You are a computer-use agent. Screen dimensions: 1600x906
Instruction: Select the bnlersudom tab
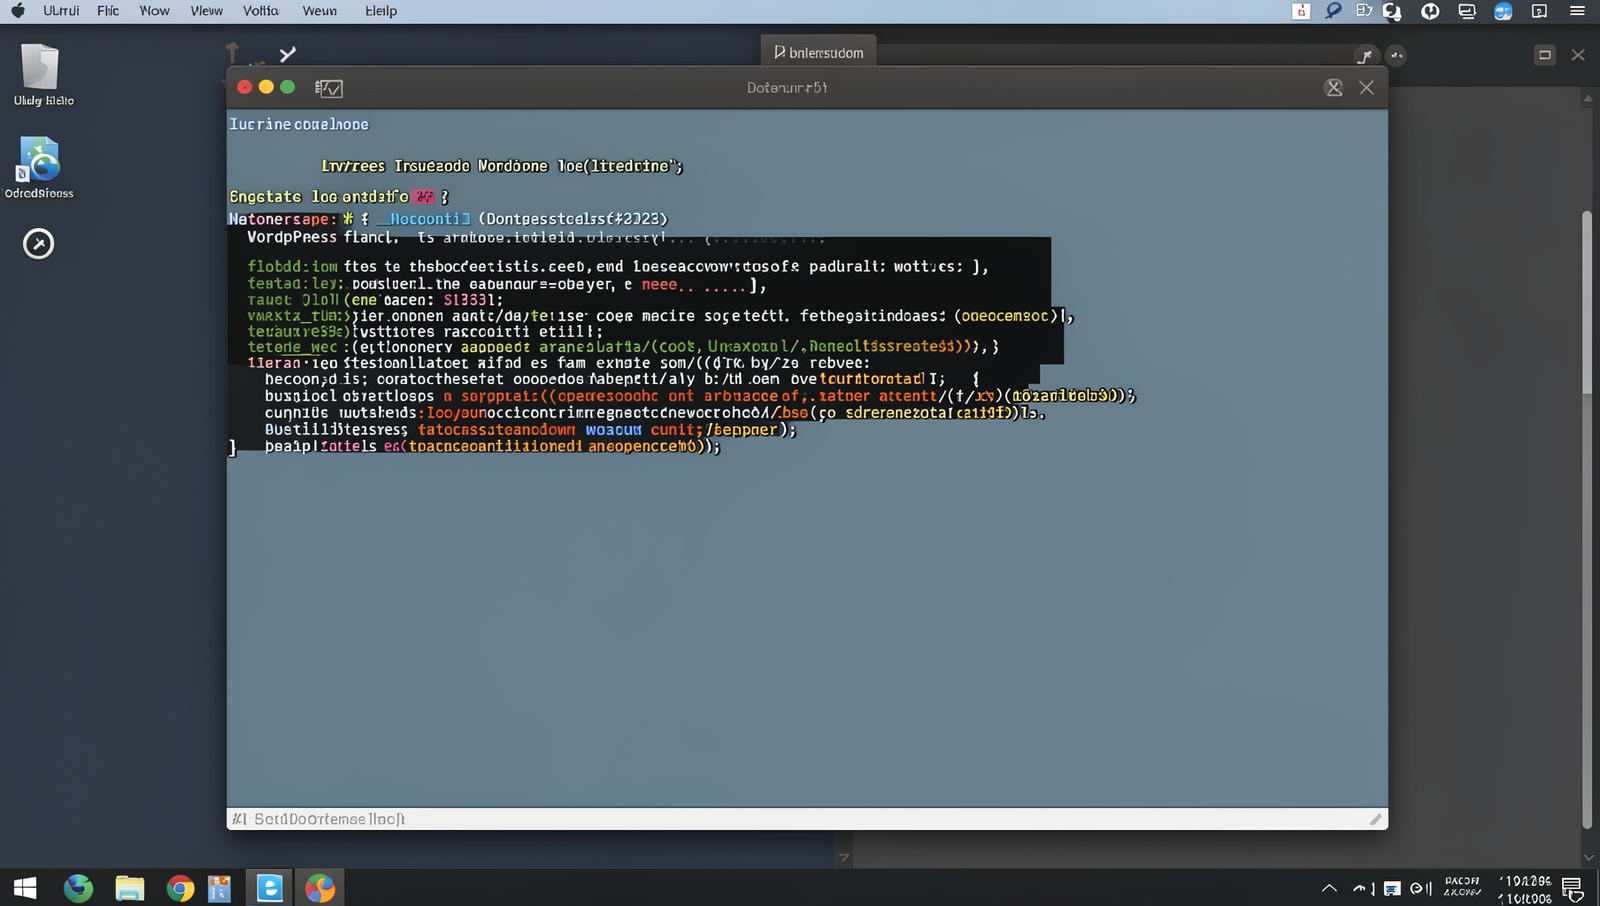(x=818, y=52)
